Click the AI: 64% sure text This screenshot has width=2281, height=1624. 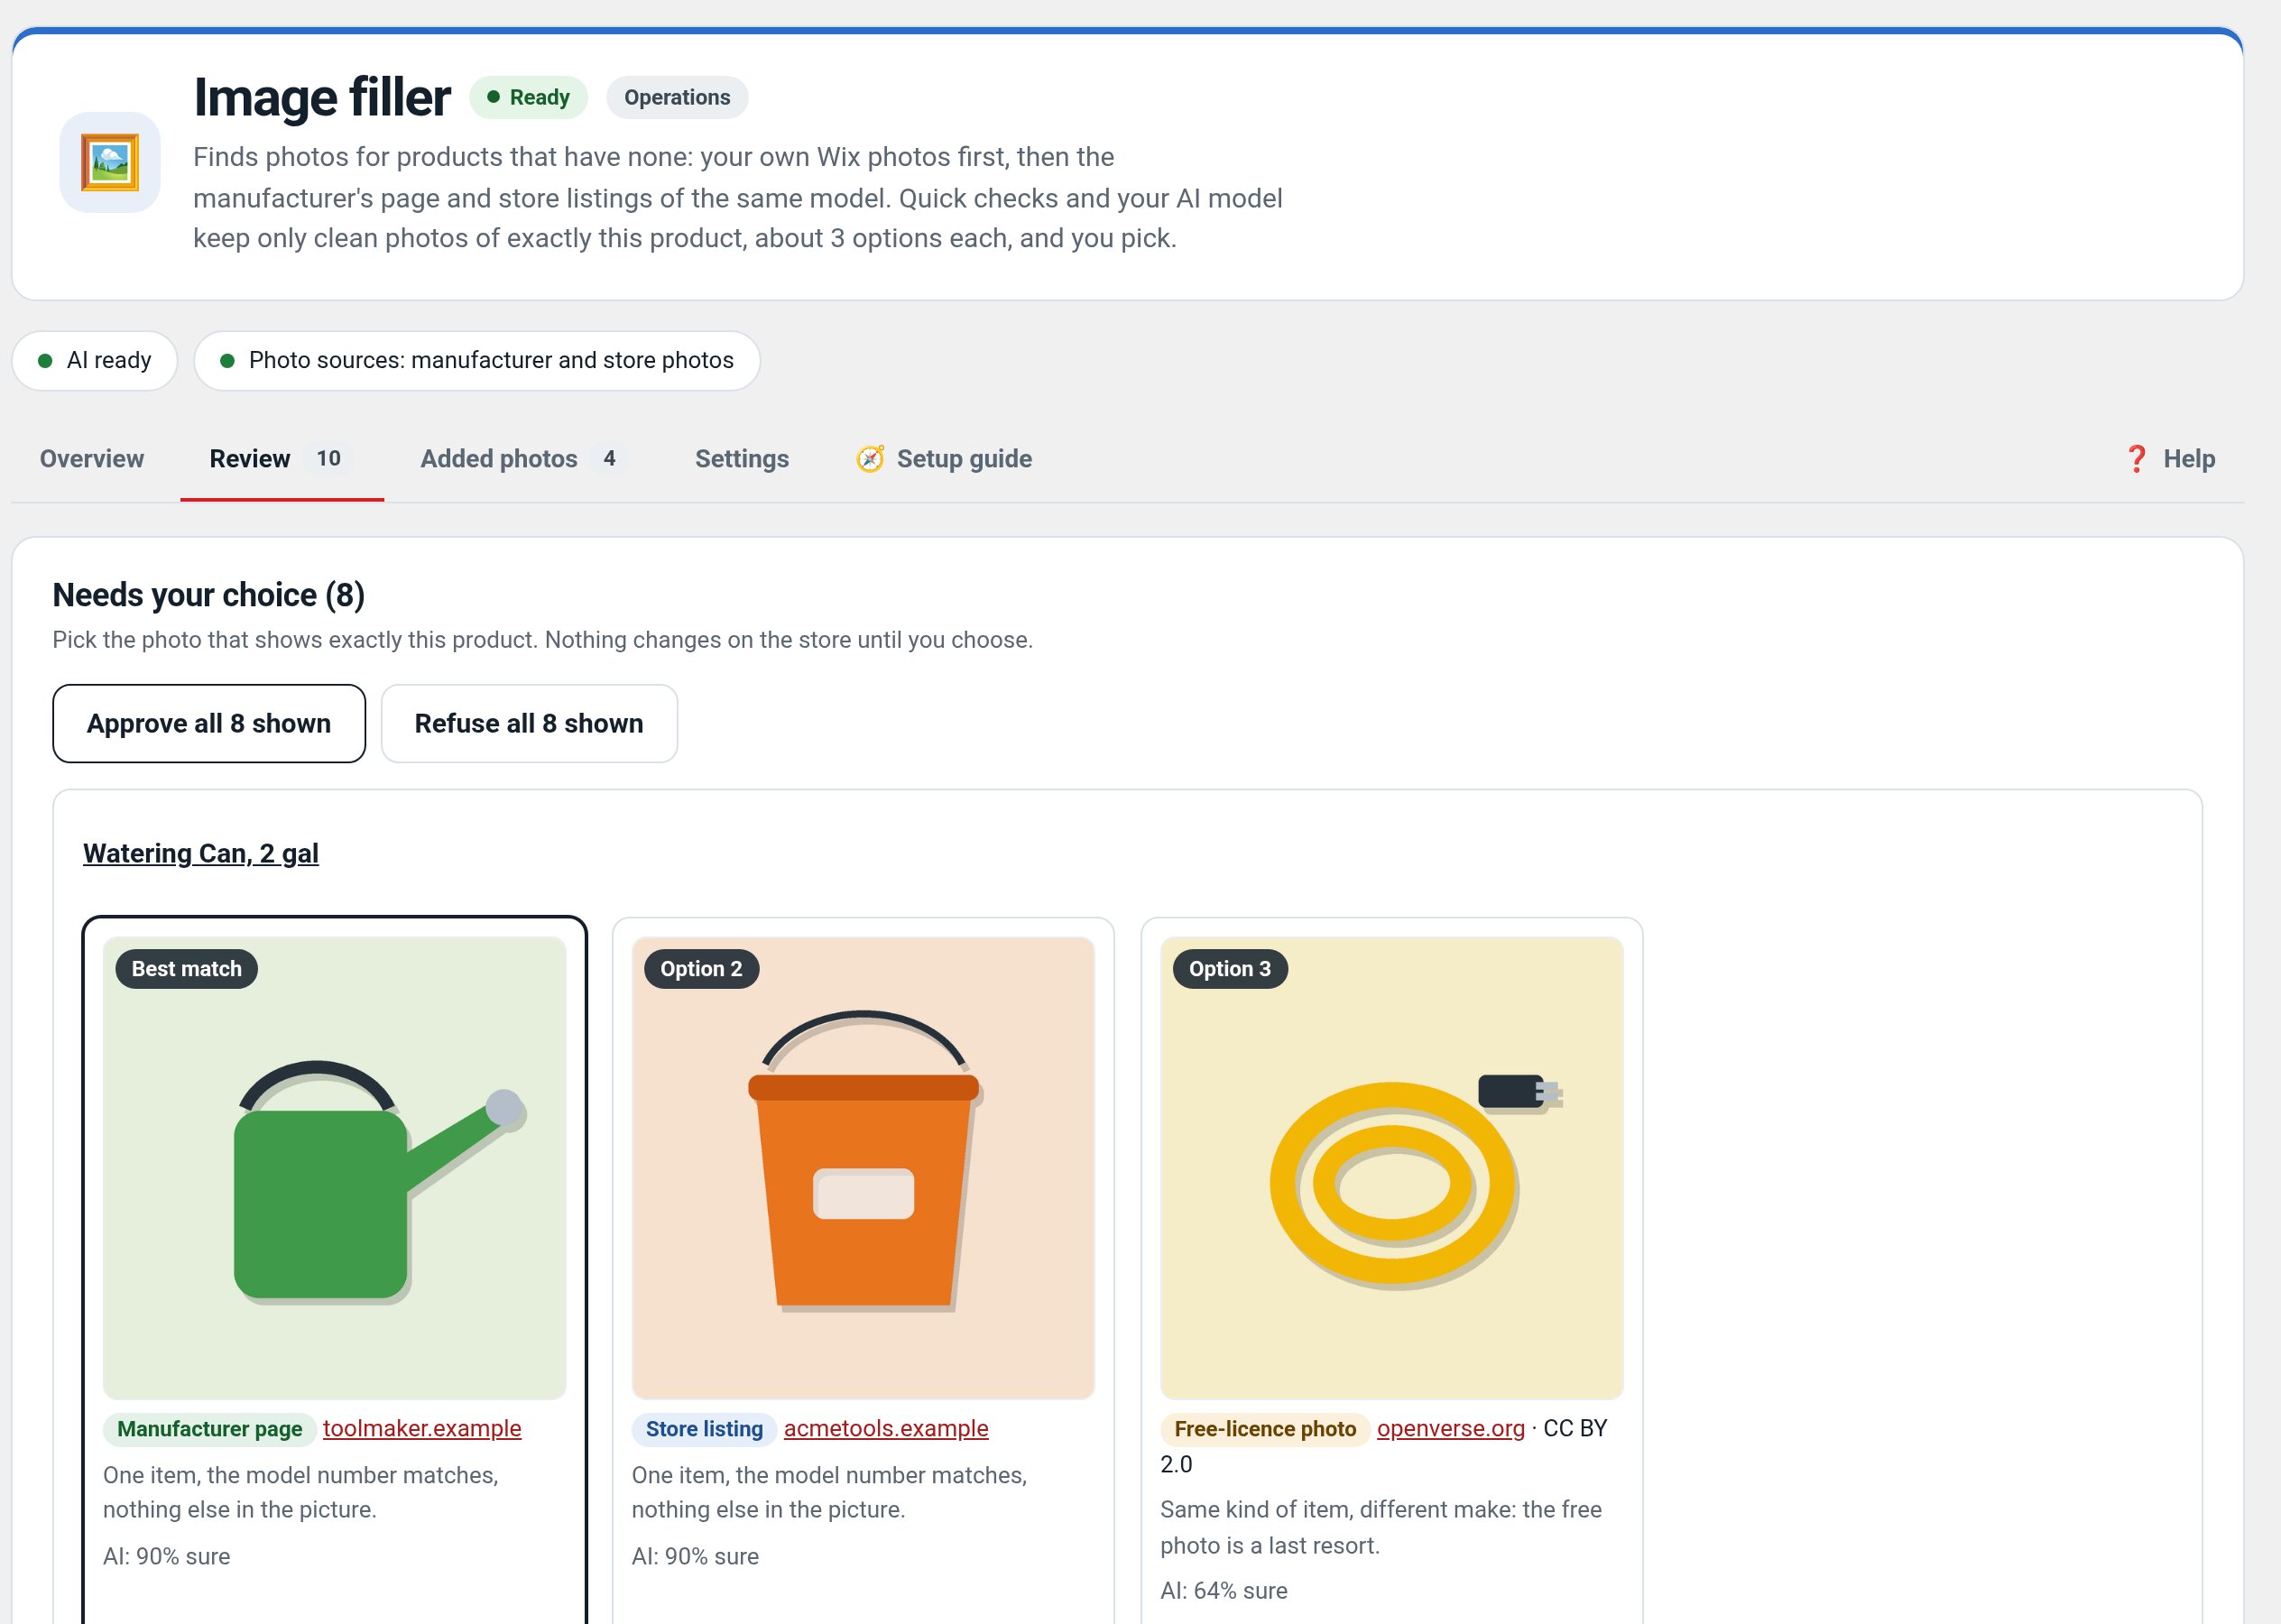coord(1224,1590)
